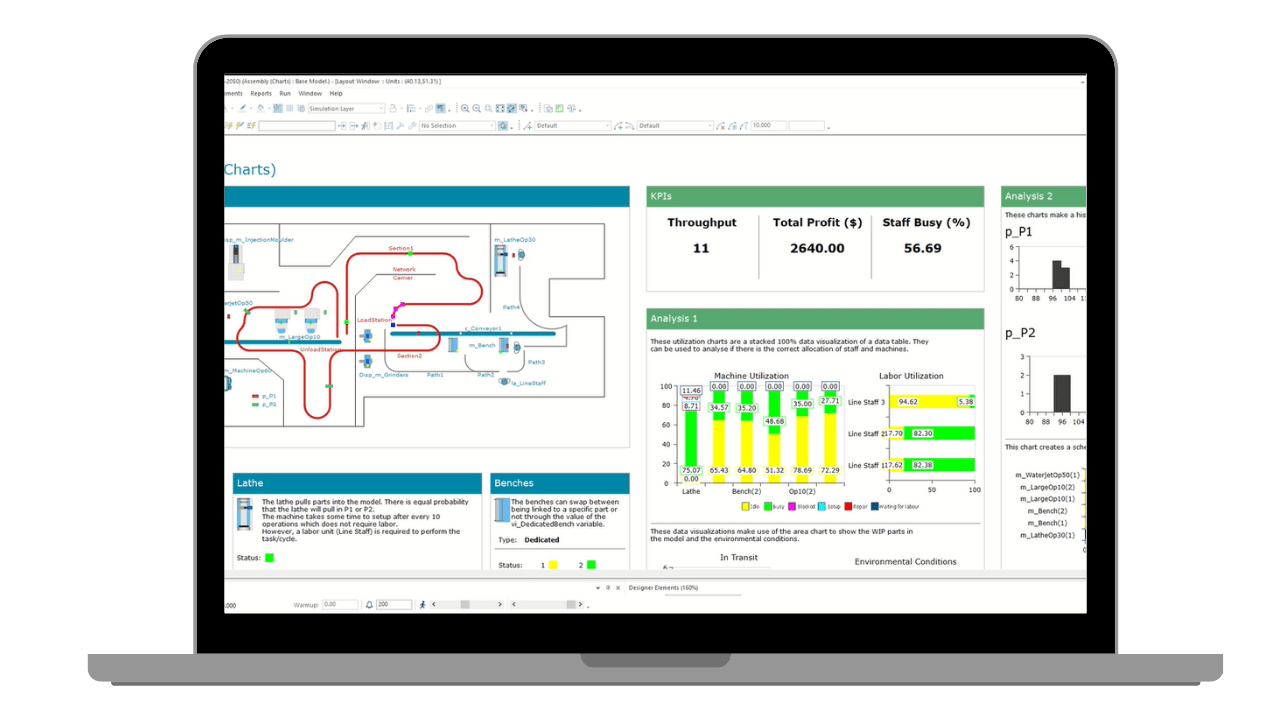
Task: Open the first Default style dropdown
Action: click(605, 126)
